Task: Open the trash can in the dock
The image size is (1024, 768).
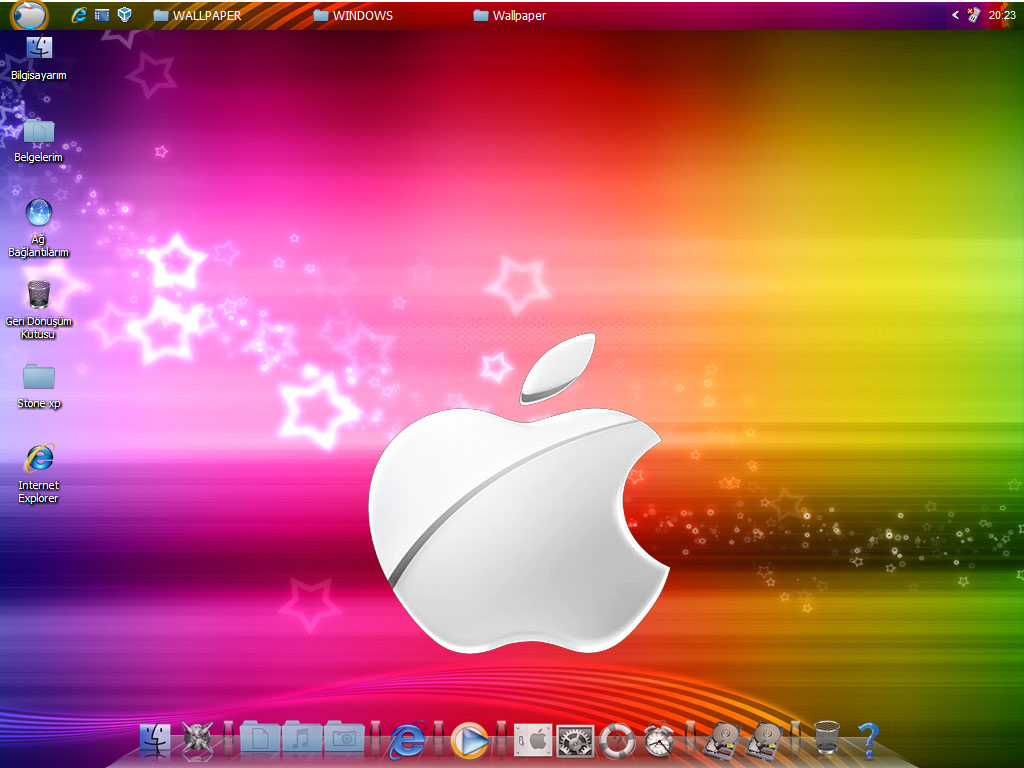Action: (827, 738)
